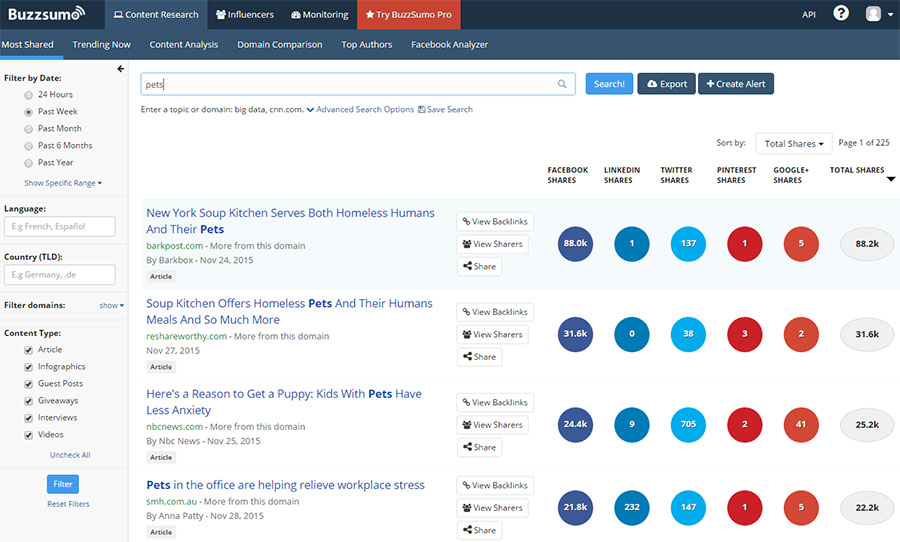This screenshot has height=542, width=900.
Task: Click the Language filter input
Action: (60, 226)
